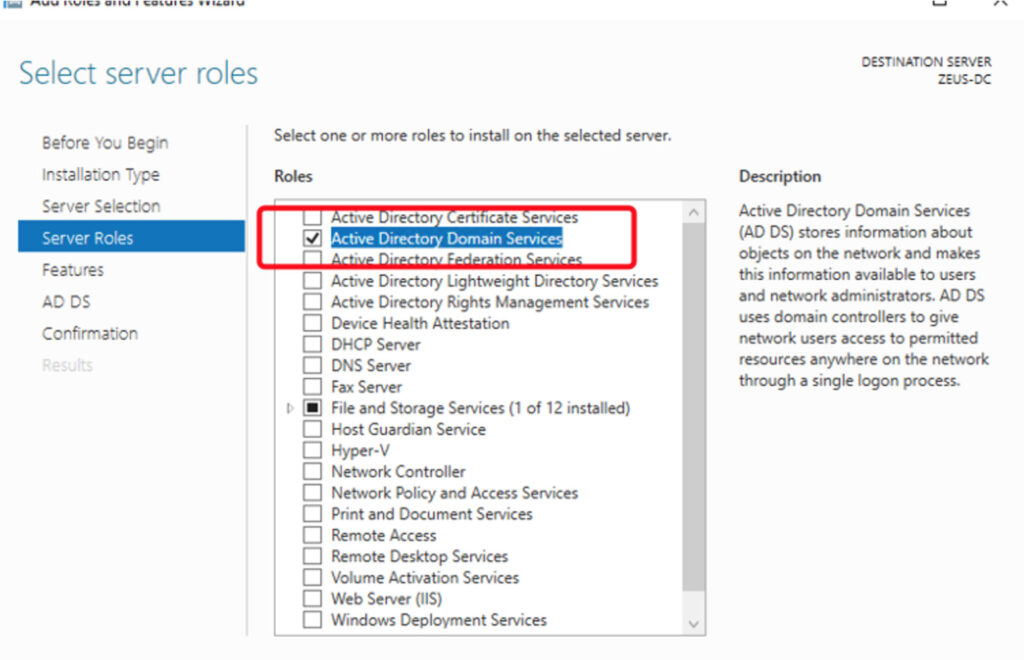Click the roles list scroll up arrow
1024x660 pixels.
[694, 212]
